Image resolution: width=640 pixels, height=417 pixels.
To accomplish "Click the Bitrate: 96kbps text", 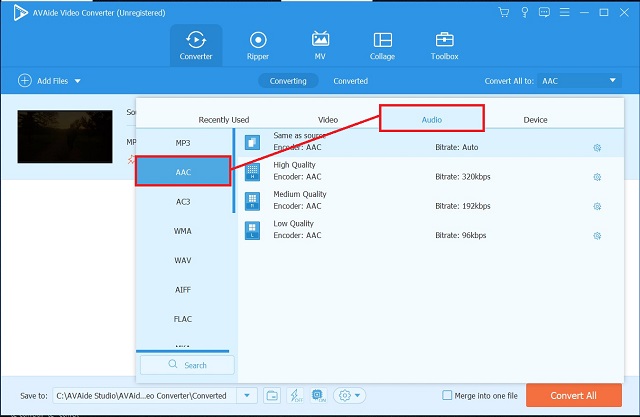I will [460, 235].
